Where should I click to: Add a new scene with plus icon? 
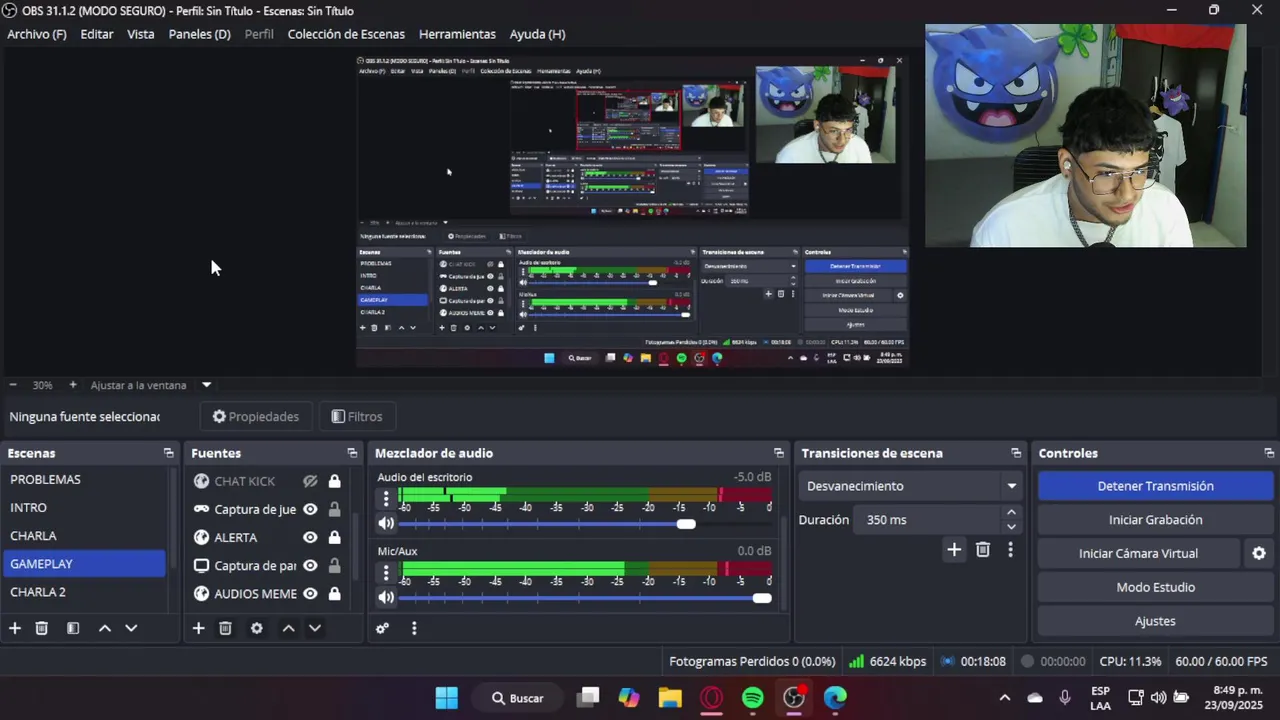[15, 628]
